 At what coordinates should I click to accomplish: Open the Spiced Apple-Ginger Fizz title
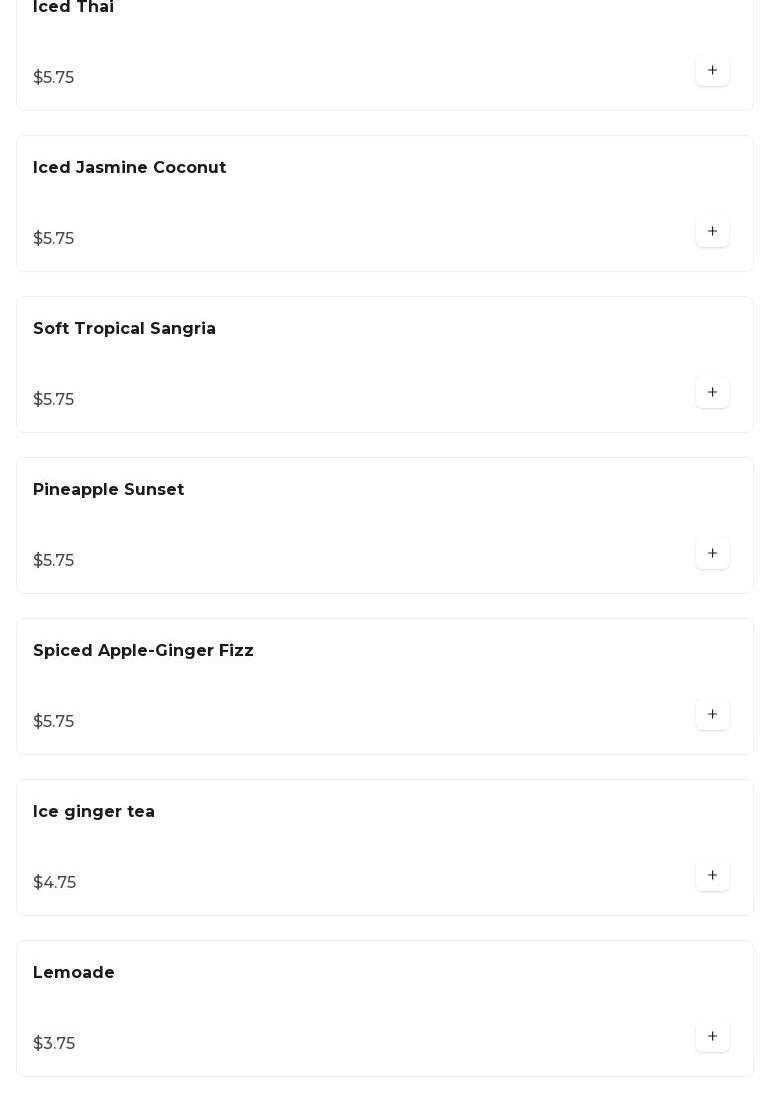coord(143,651)
